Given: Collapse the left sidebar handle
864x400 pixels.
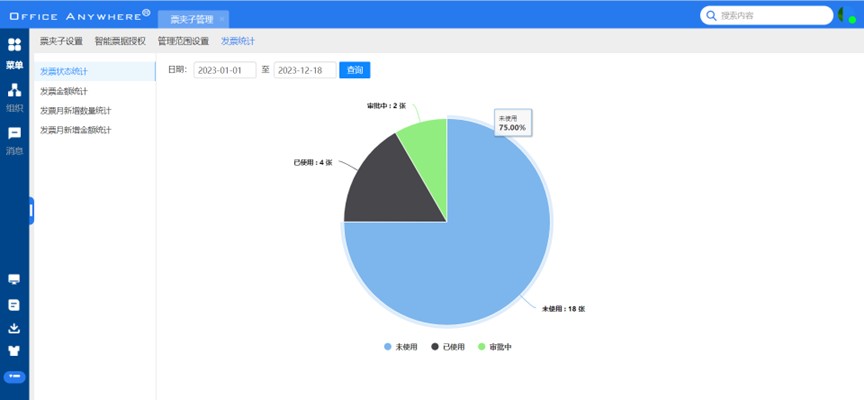Looking at the screenshot, I should click(x=31, y=210).
